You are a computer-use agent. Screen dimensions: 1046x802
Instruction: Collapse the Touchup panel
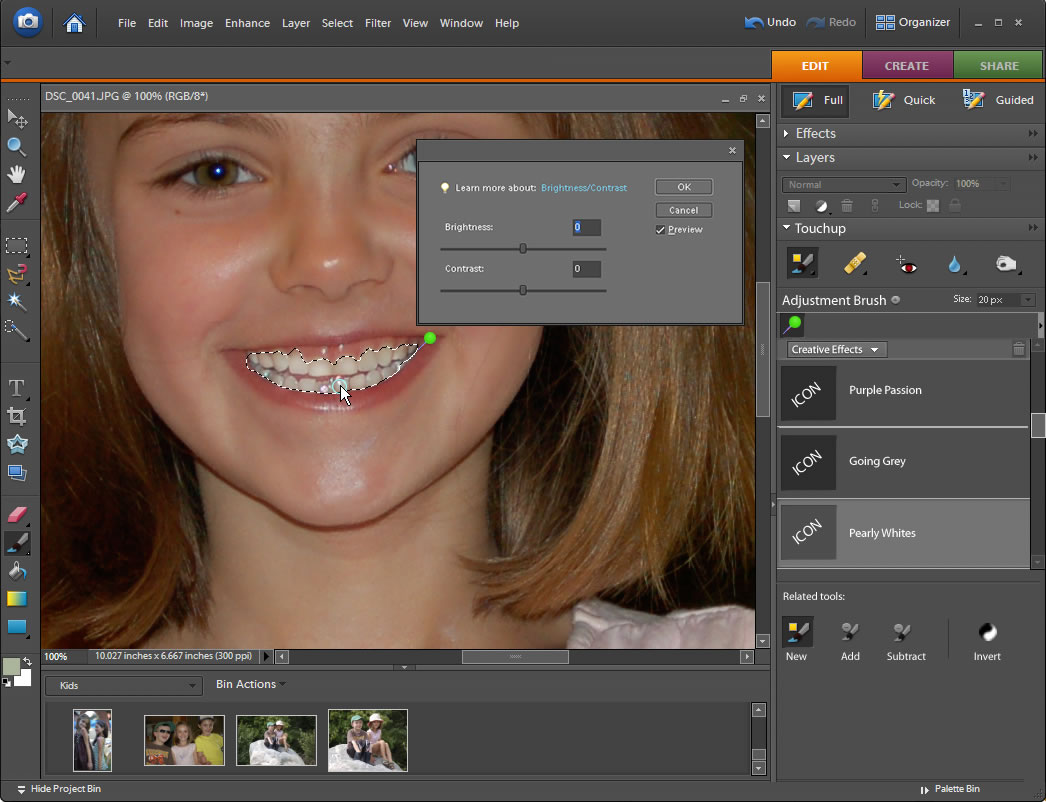[x=787, y=228]
